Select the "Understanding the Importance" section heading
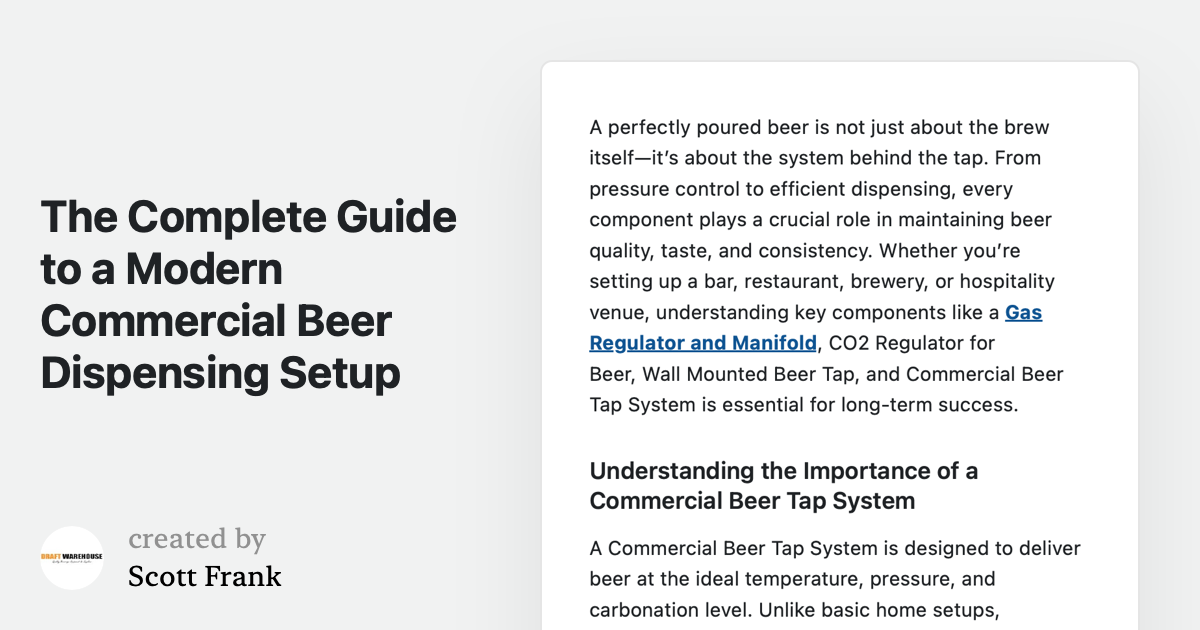This screenshot has height=630, width=1200. 783,471
